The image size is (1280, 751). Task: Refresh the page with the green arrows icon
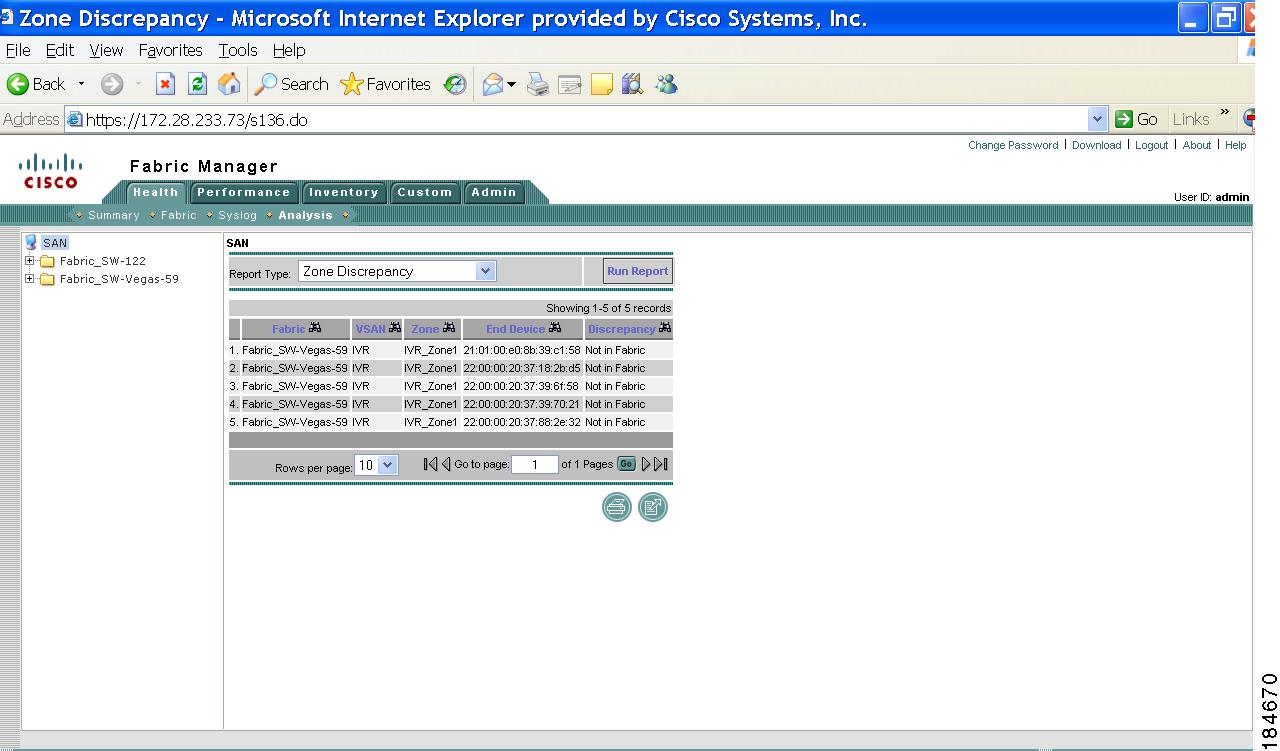pos(198,85)
